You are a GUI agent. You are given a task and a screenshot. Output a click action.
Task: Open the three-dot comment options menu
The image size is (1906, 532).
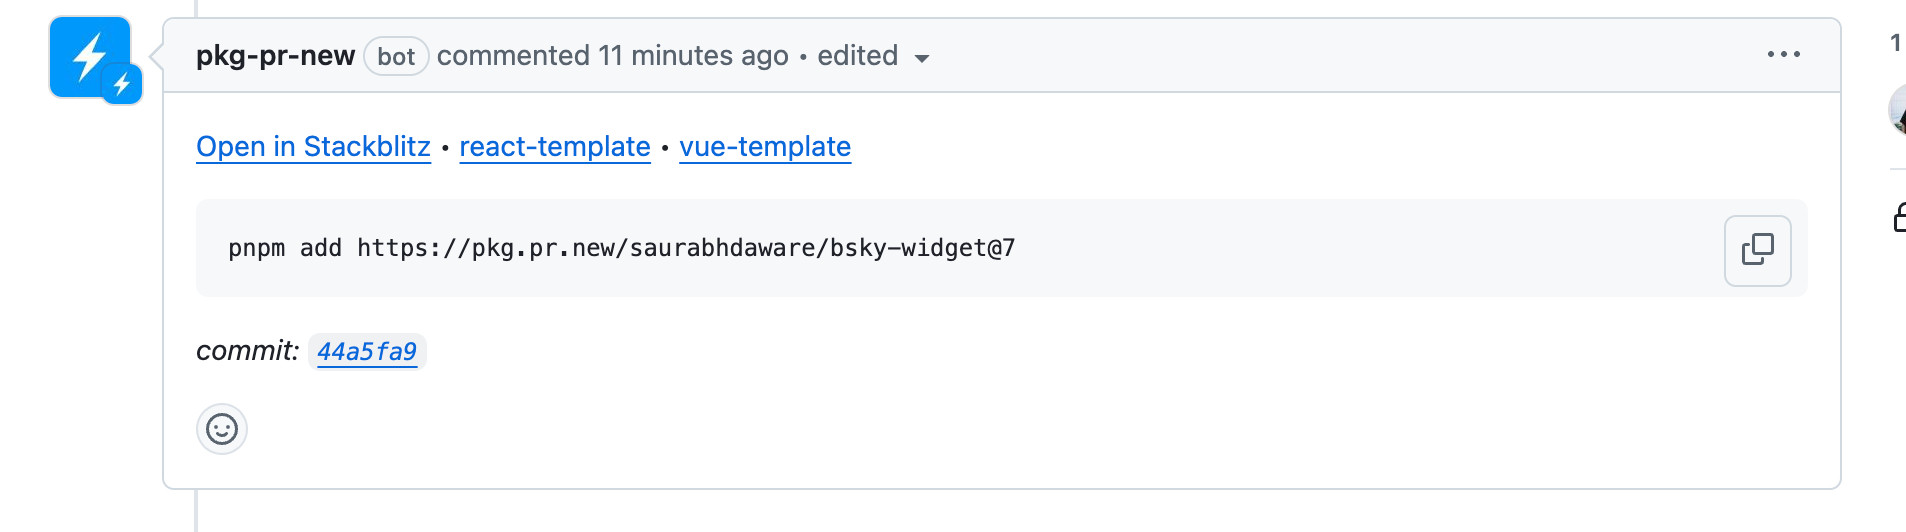[1783, 55]
